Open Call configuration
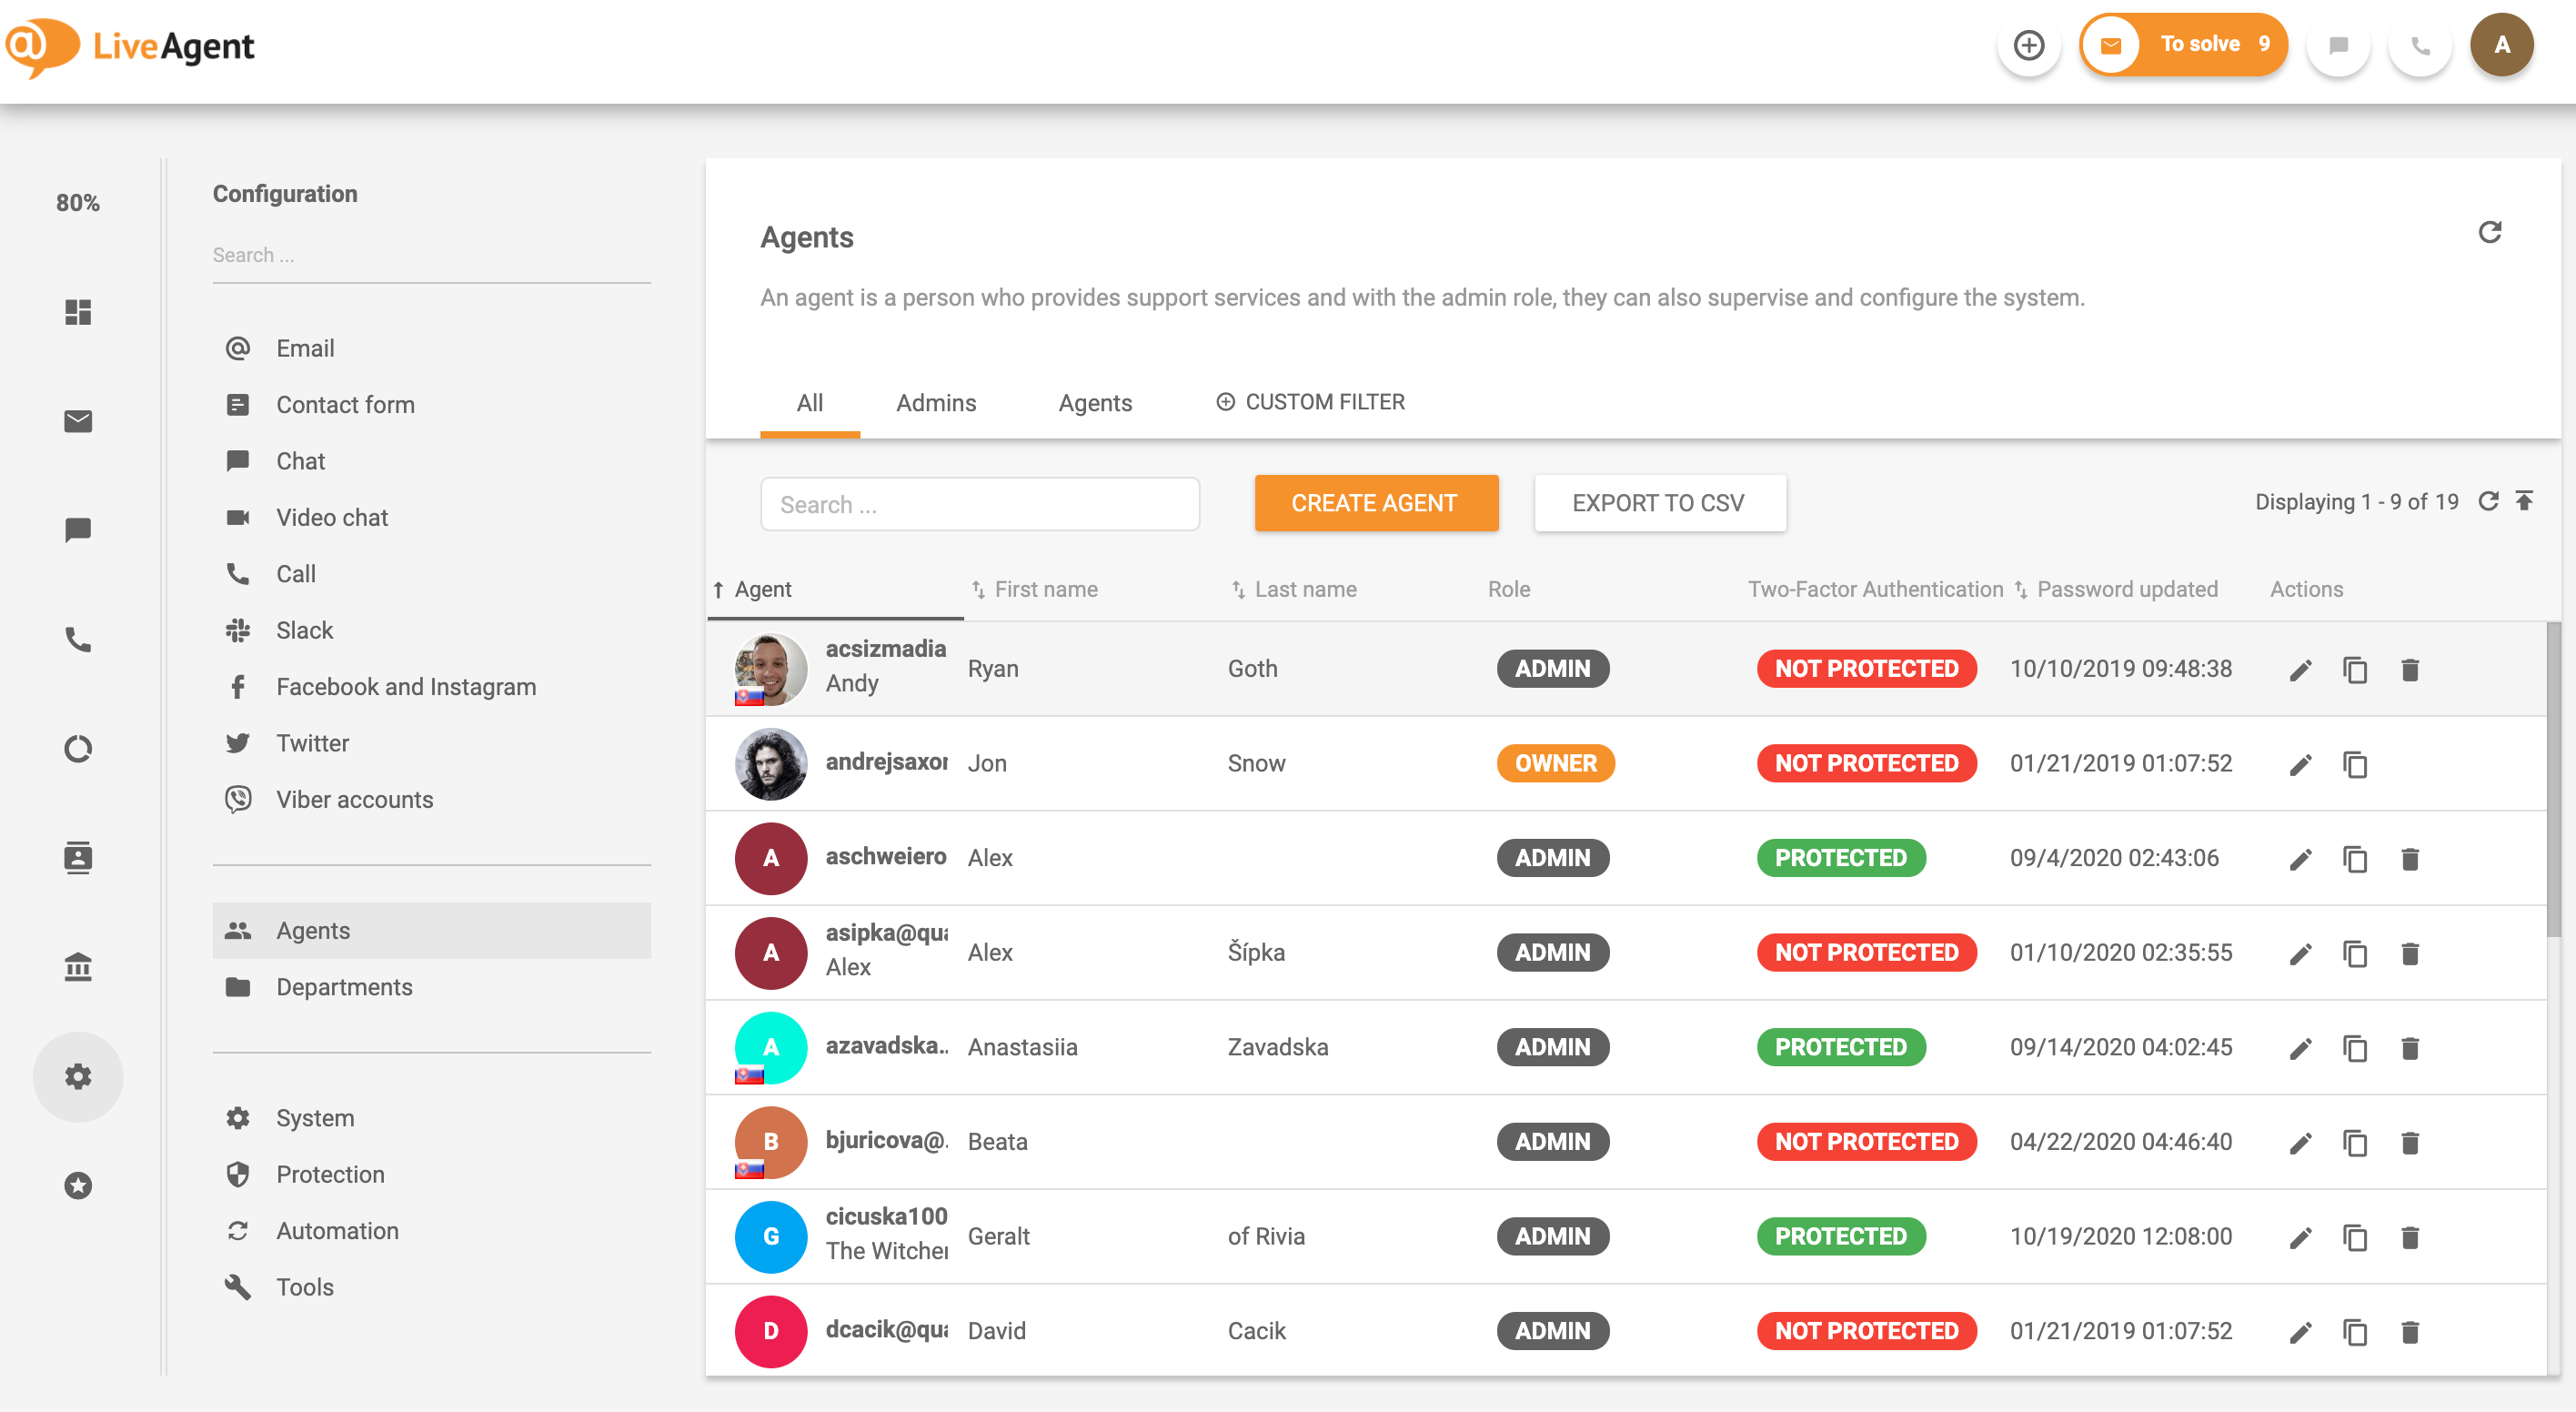The width and height of the screenshot is (2576, 1412). coord(431,574)
